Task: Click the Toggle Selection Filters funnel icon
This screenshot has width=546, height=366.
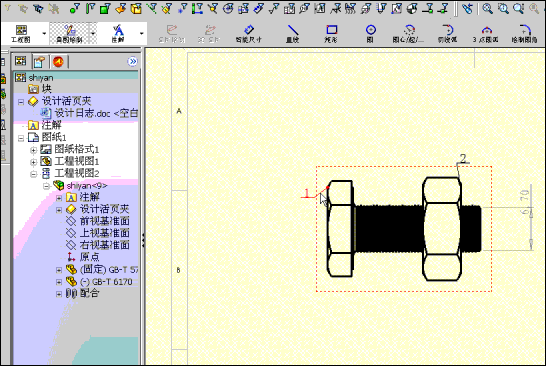Action: 8,8
